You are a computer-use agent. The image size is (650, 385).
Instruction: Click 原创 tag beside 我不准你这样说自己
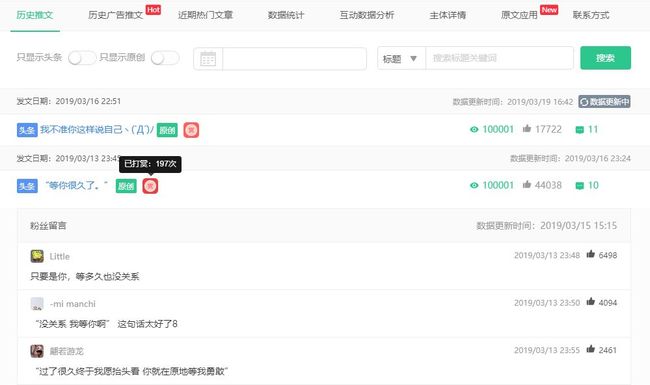pos(167,130)
